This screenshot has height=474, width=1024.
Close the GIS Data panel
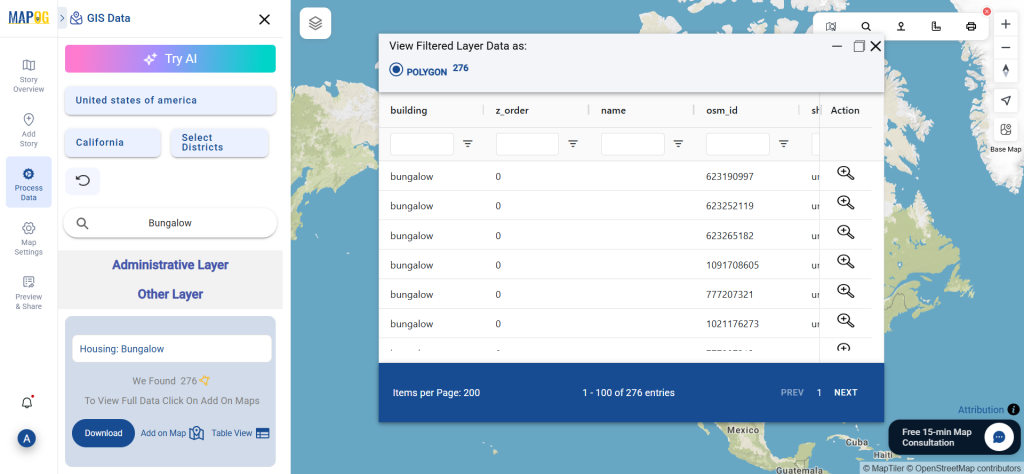point(264,20)
